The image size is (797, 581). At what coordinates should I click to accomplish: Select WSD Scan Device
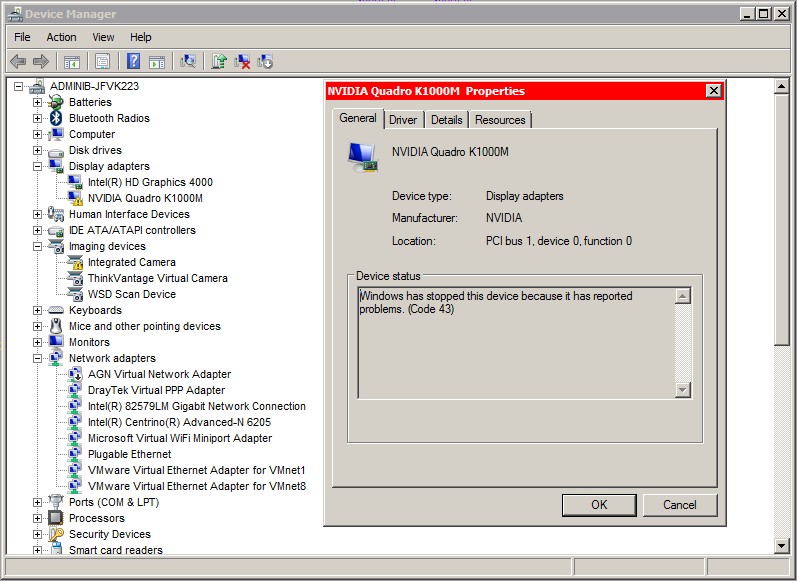(132, 294)
